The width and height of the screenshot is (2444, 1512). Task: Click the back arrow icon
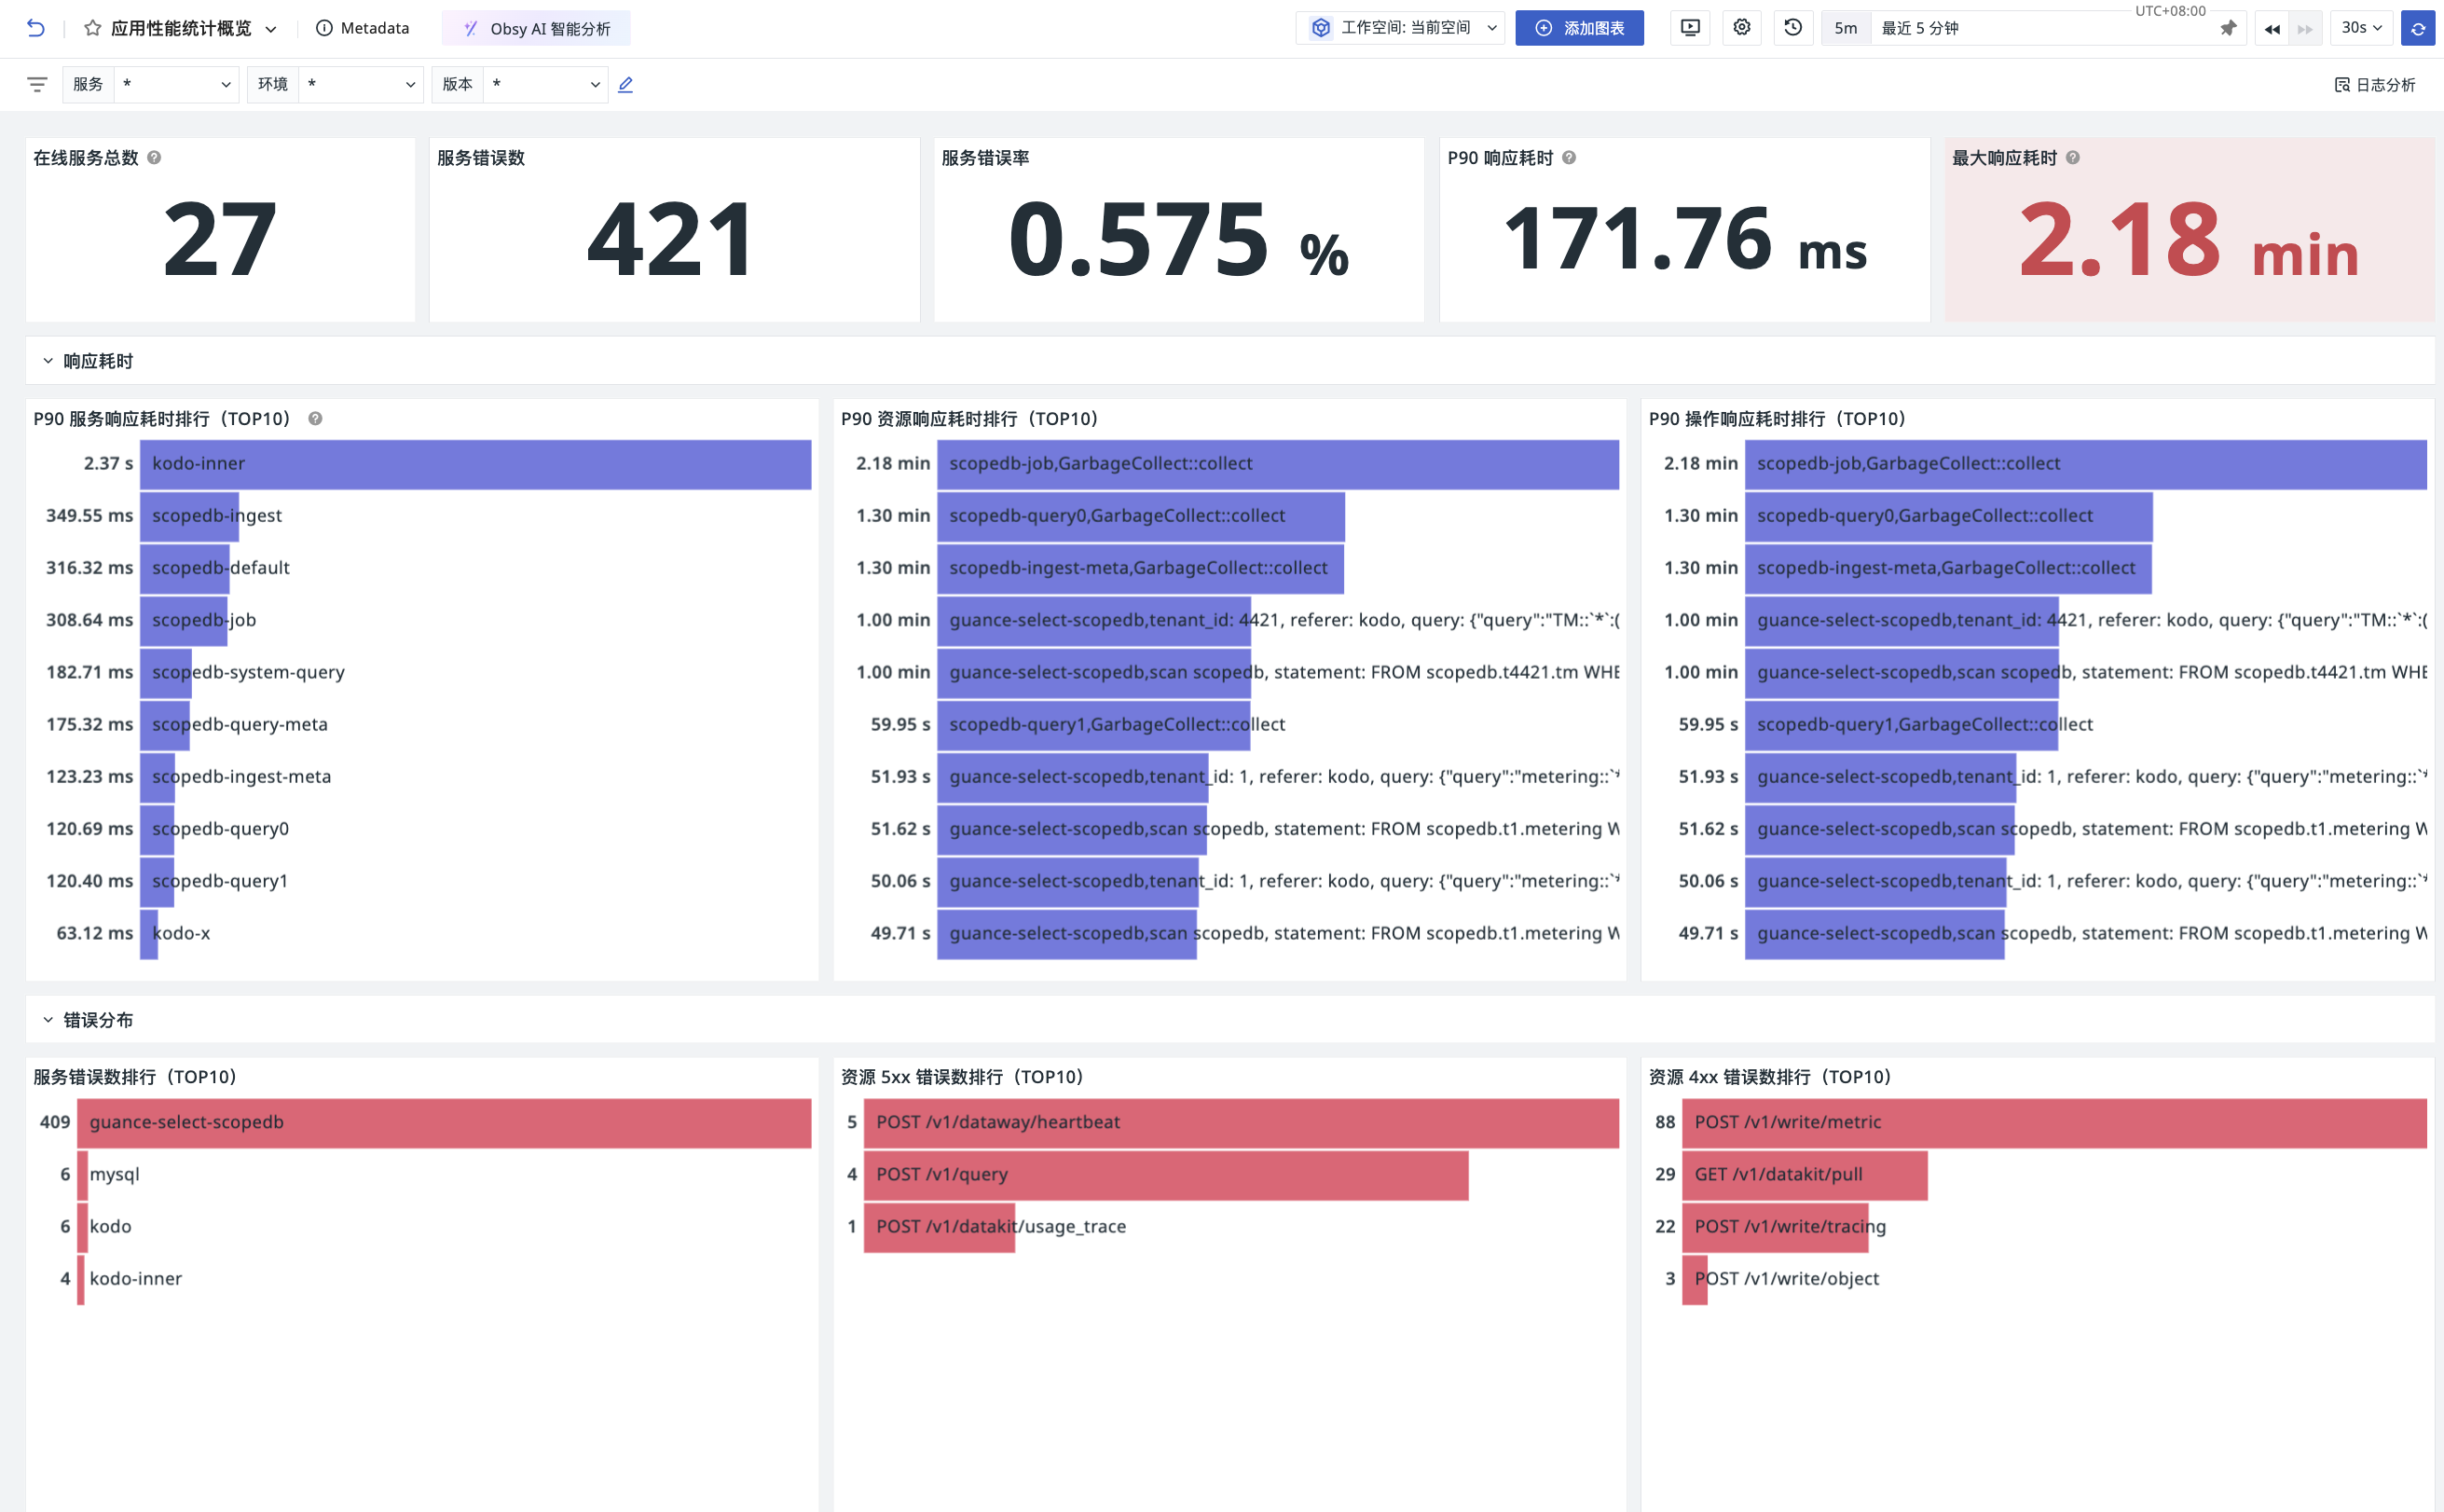pos(36,28)
